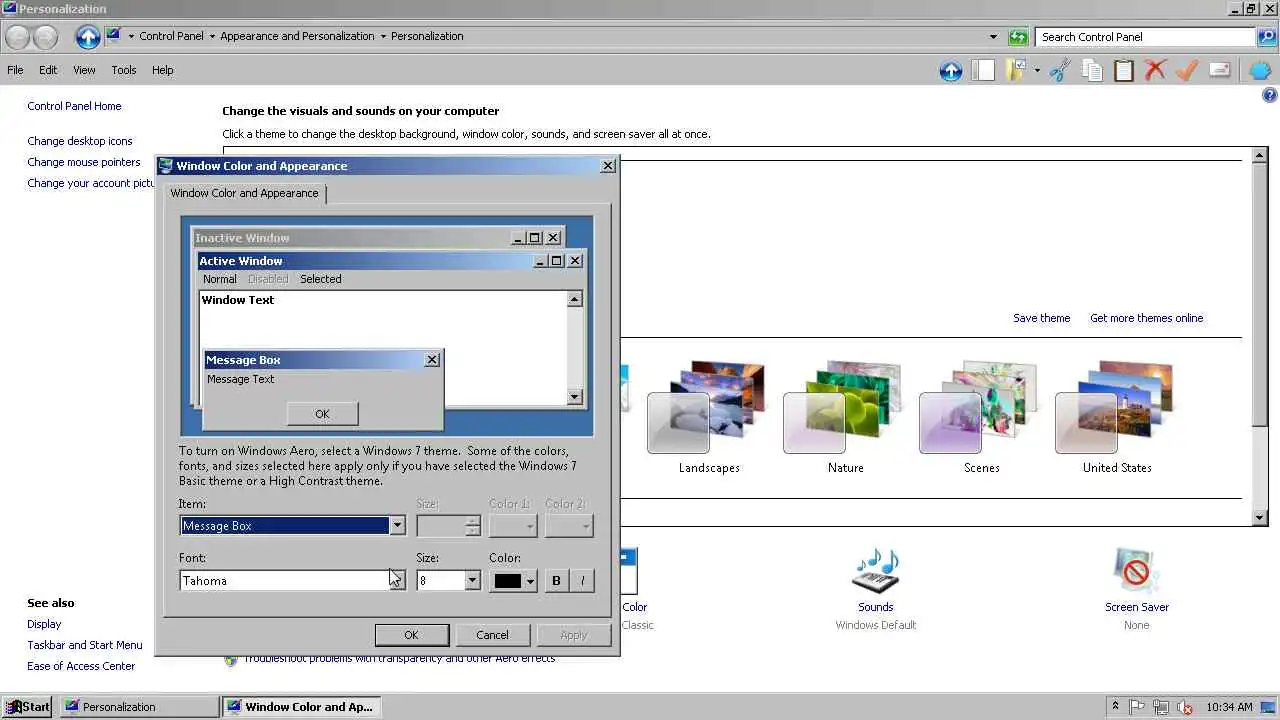Viewport: 1280px width, 720px height.
Task: Click the Search Control Panel input field
Action: [x=1146, y=37]
